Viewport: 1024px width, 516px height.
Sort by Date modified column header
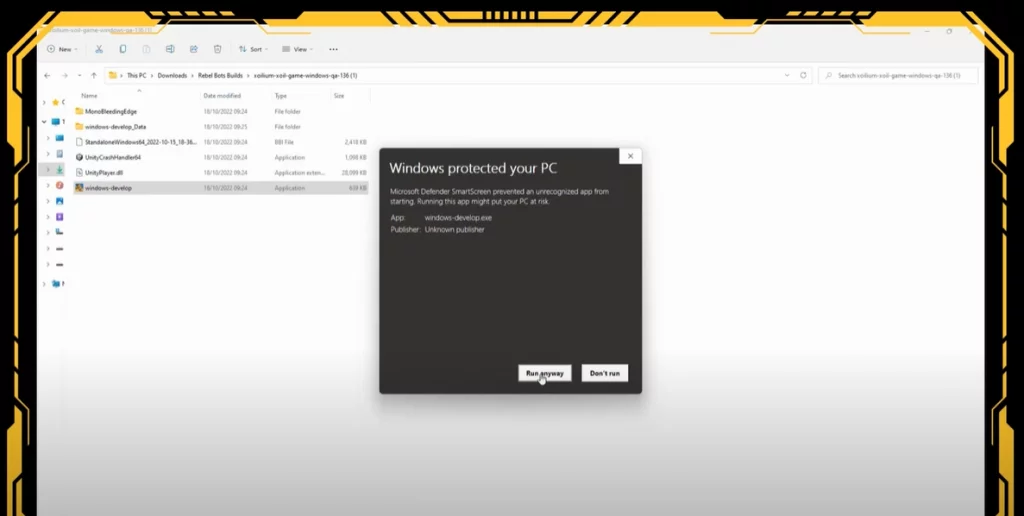pyautogui.click(x=222, y=95)
